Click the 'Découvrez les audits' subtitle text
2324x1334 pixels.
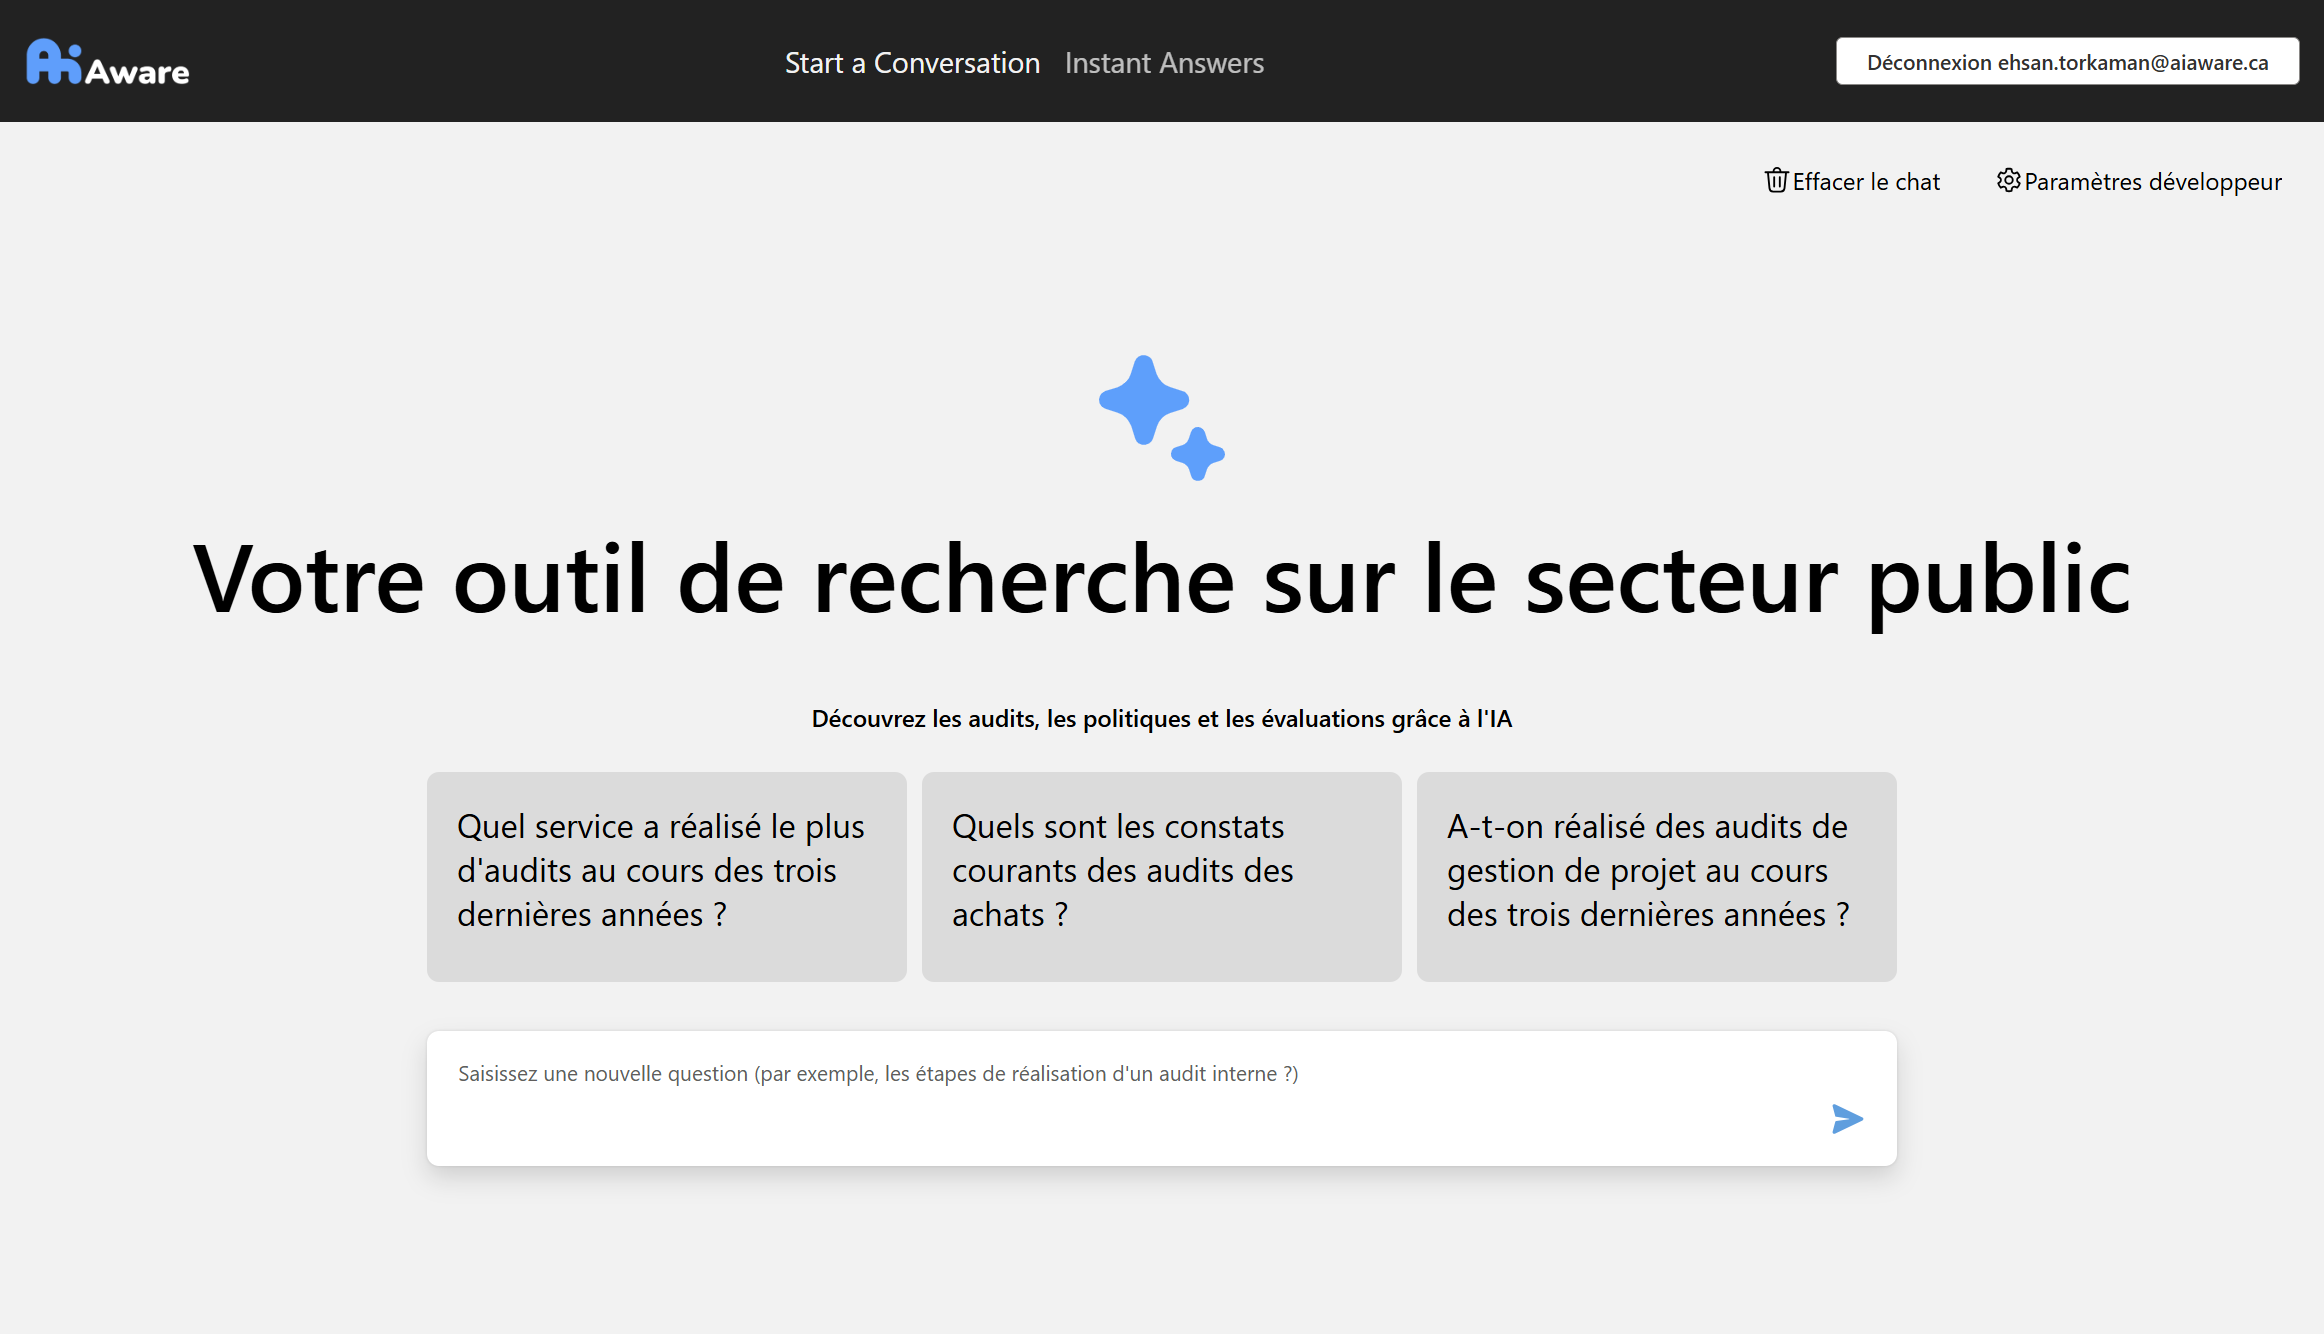1161,719
